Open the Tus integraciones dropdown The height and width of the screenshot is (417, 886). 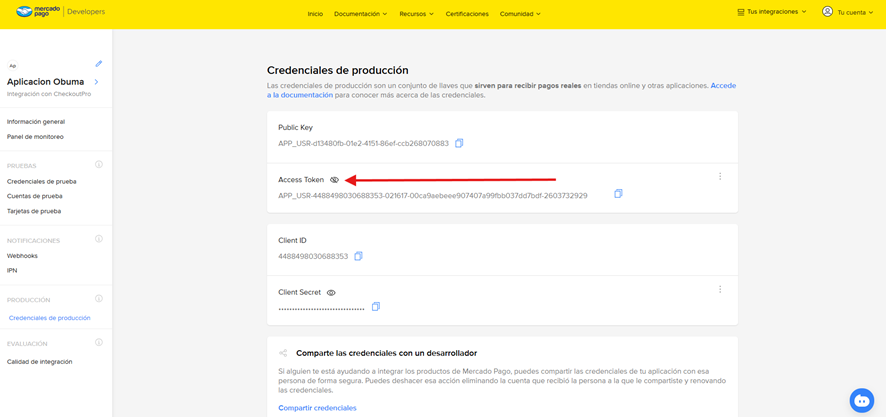pyautogui.click(x=771, y=12)
